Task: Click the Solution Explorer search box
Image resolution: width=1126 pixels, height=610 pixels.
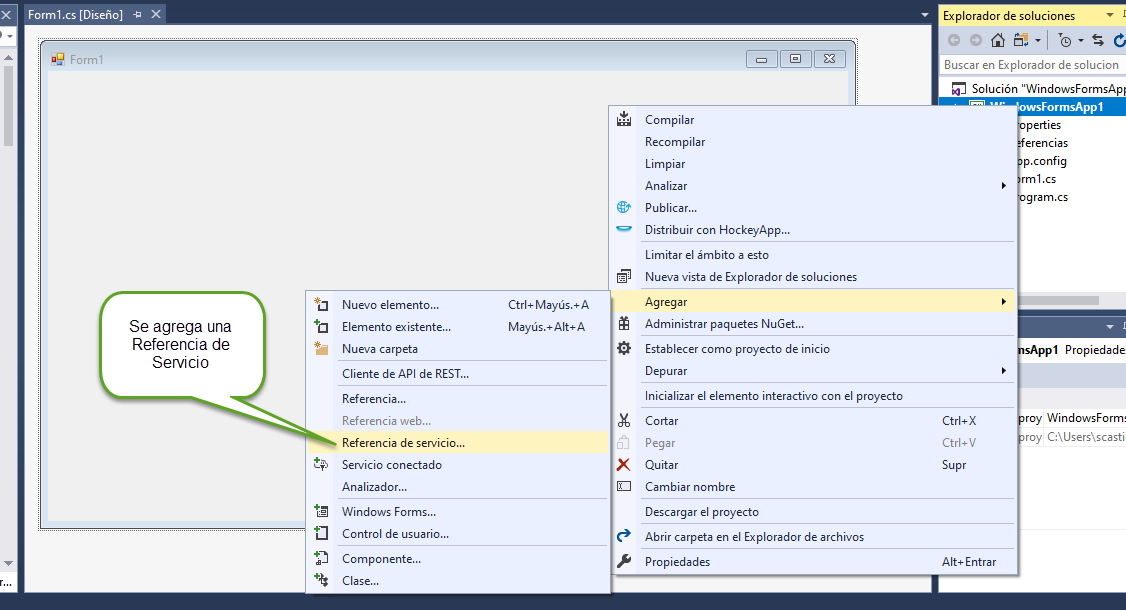Action: tap(1030, 65)
